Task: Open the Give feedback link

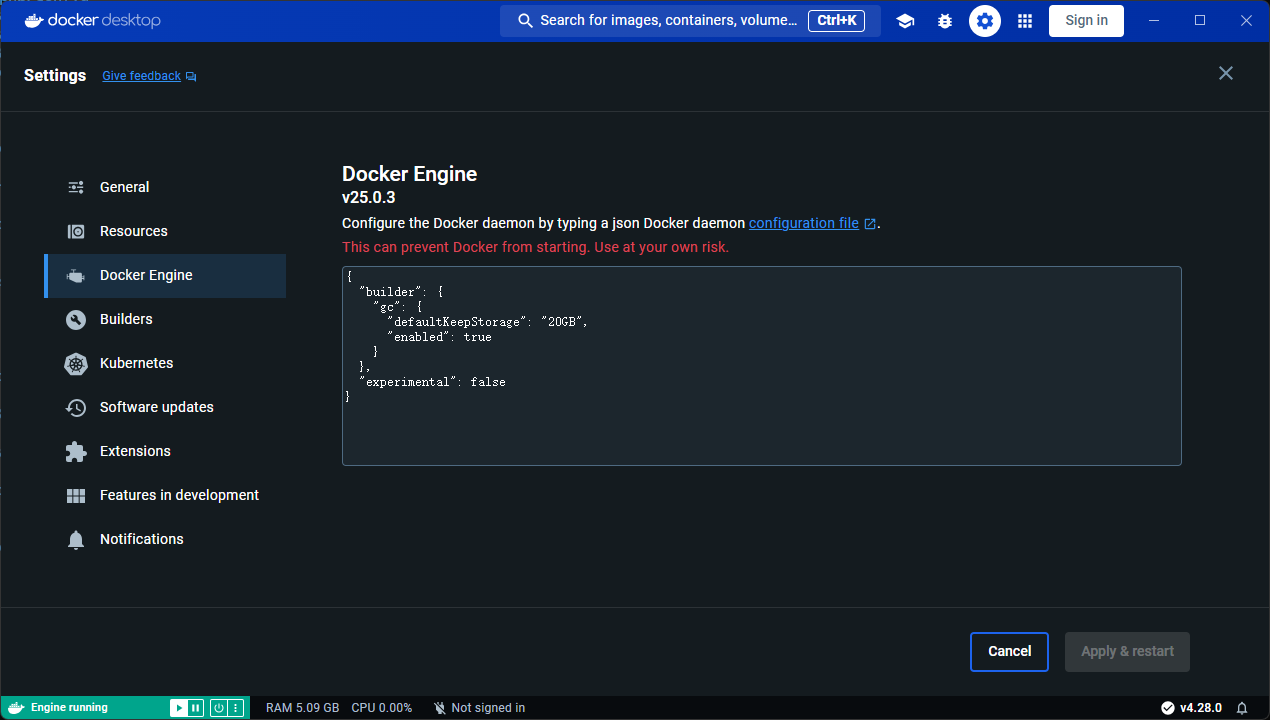Action: tap(141, 76)
